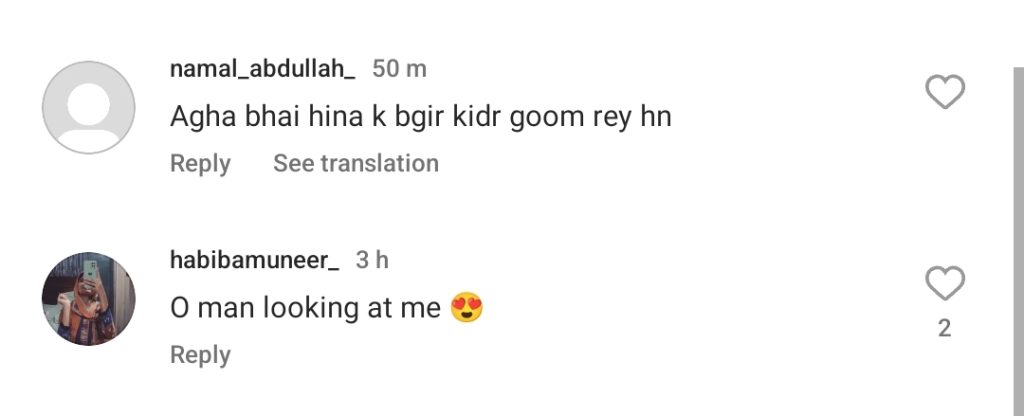Click See translation under the first comment
The width and height of the screenshot is (1024, 416).
(356, 163)
